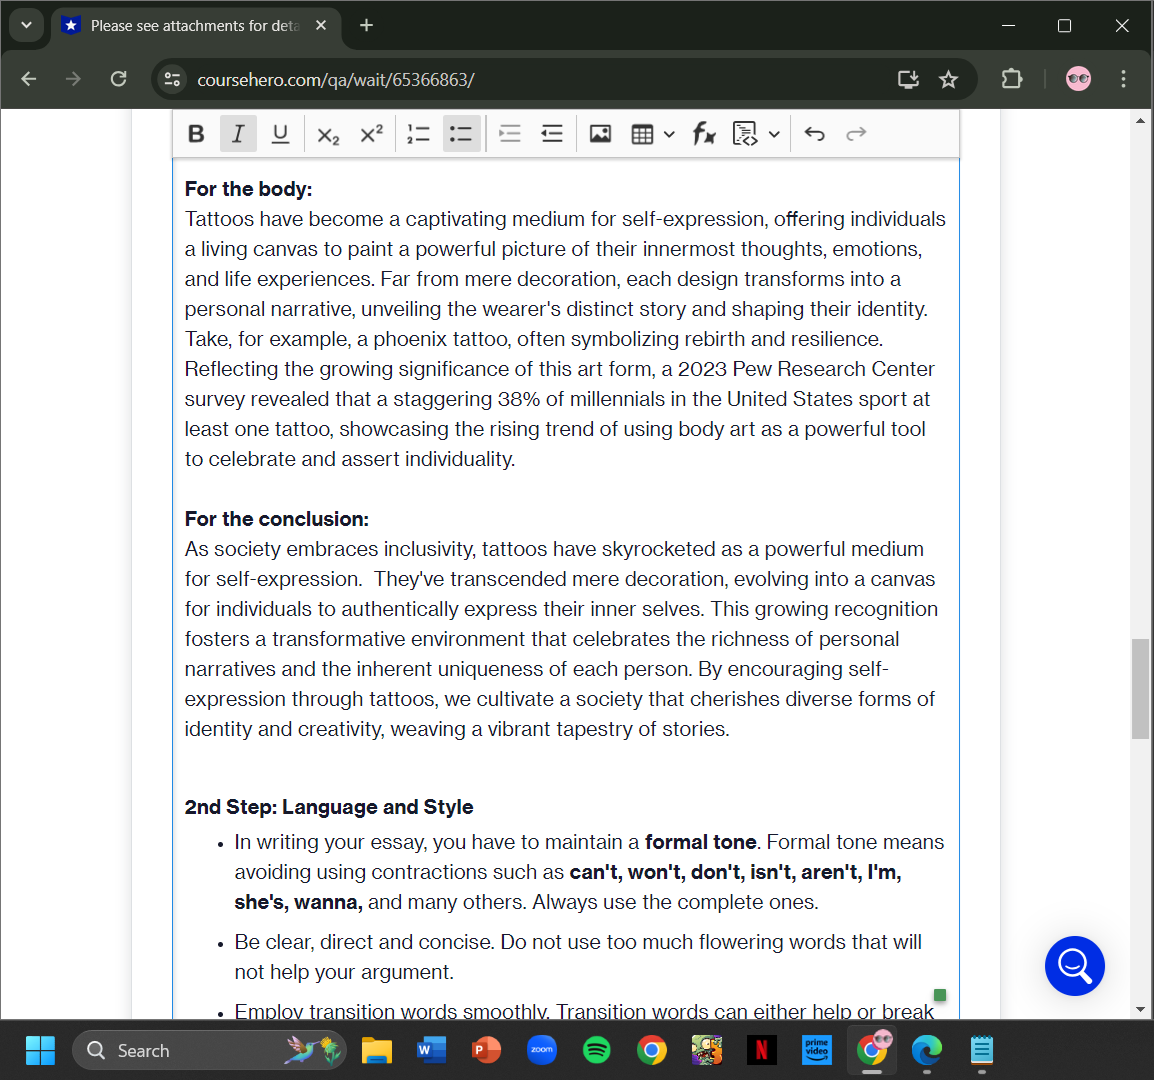Open the table insertion dropdown
The width and height of the screenshot is (1154, 1080).
[668, 133]
